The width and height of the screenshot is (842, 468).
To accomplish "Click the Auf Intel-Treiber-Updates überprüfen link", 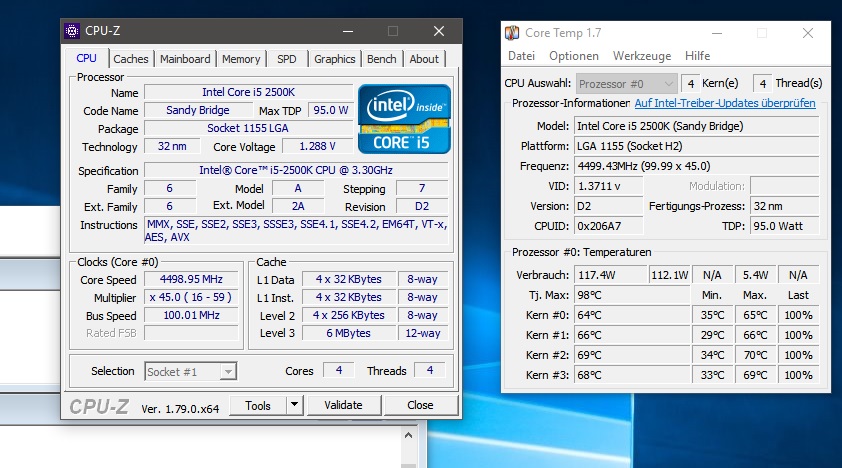I will [x=725, y=103].
